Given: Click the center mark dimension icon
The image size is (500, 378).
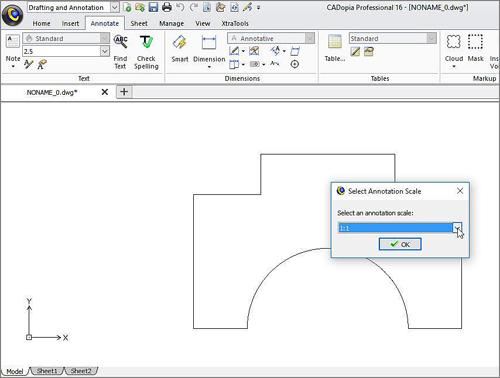Looking at the screenshot, I should pyautogui.click(x=295, y=64).
